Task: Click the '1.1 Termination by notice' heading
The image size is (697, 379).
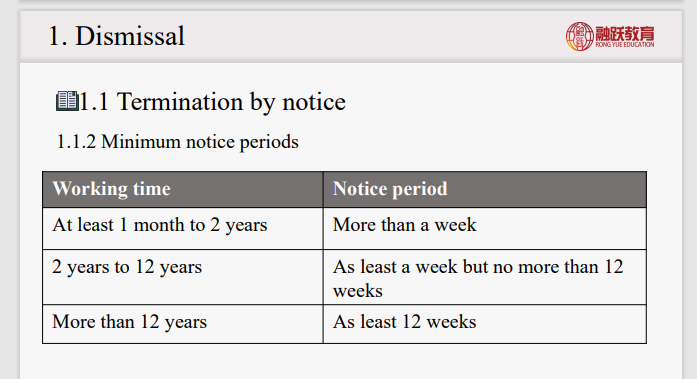Action: pos(212,102)
